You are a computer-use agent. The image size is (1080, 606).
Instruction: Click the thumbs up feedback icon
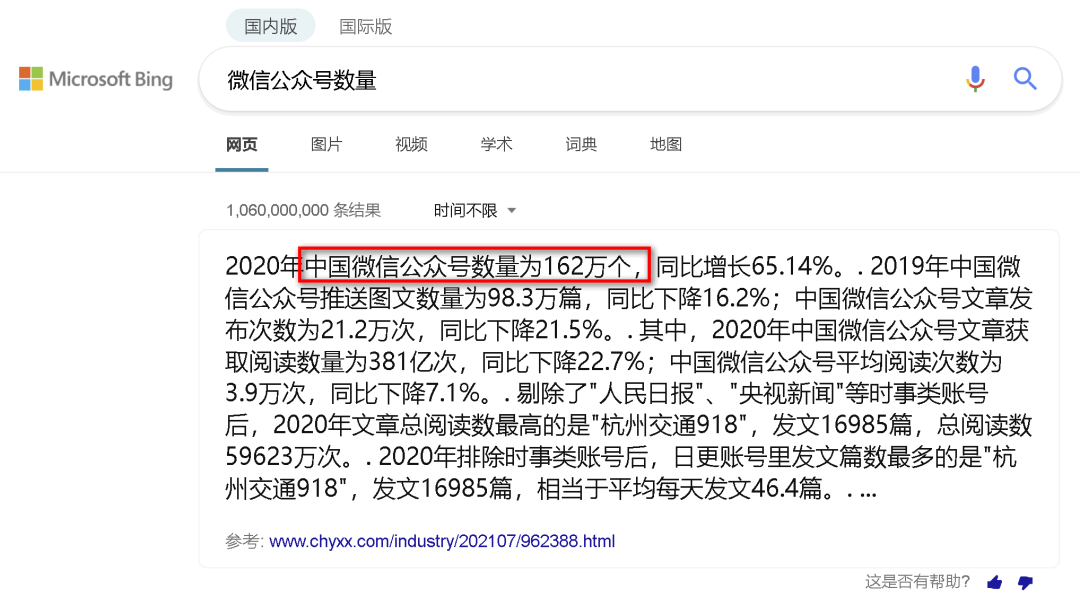pos(995,583)
